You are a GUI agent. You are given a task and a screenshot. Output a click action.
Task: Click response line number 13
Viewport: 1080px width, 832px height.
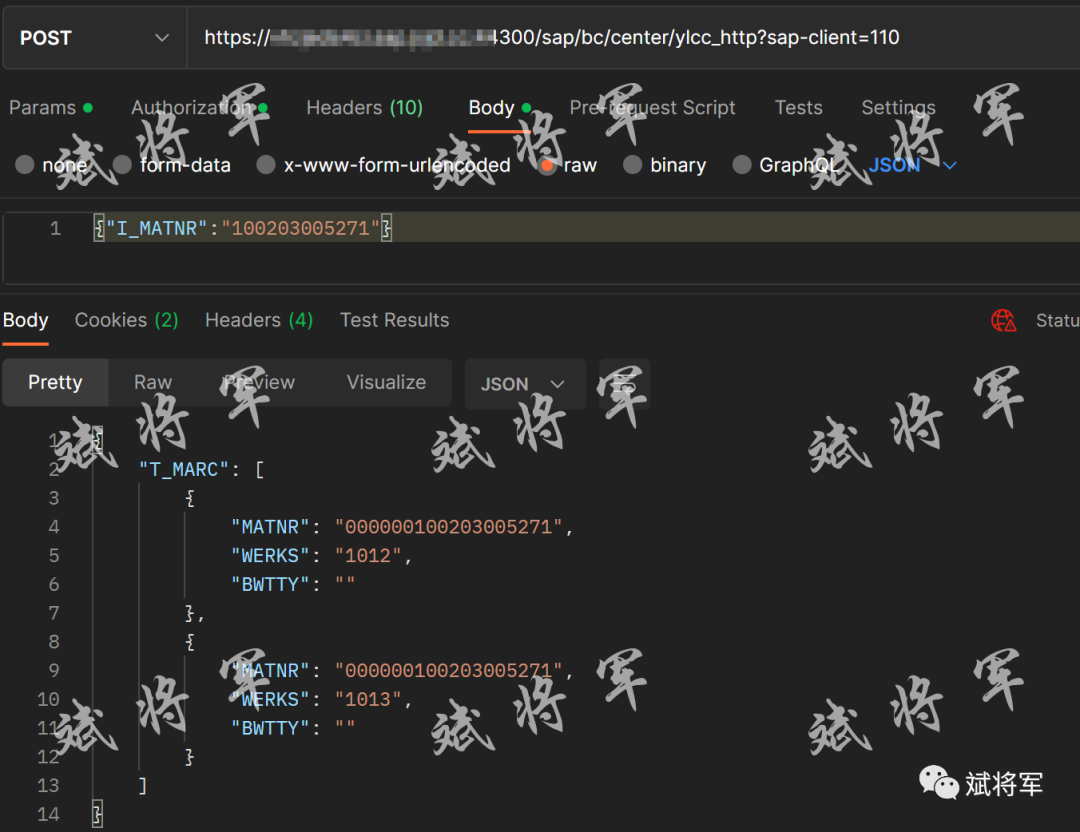pyautogui.click(x=48, y=786)
